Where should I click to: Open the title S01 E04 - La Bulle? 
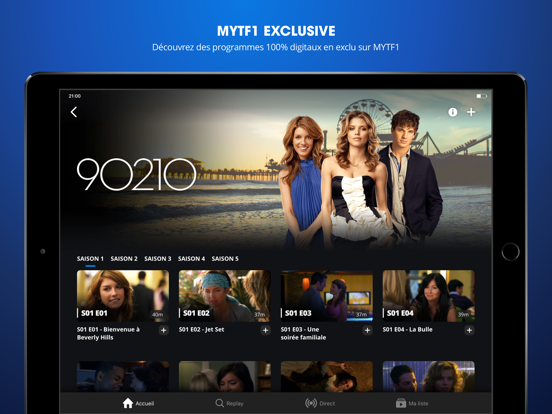click(x=407, y=330)
